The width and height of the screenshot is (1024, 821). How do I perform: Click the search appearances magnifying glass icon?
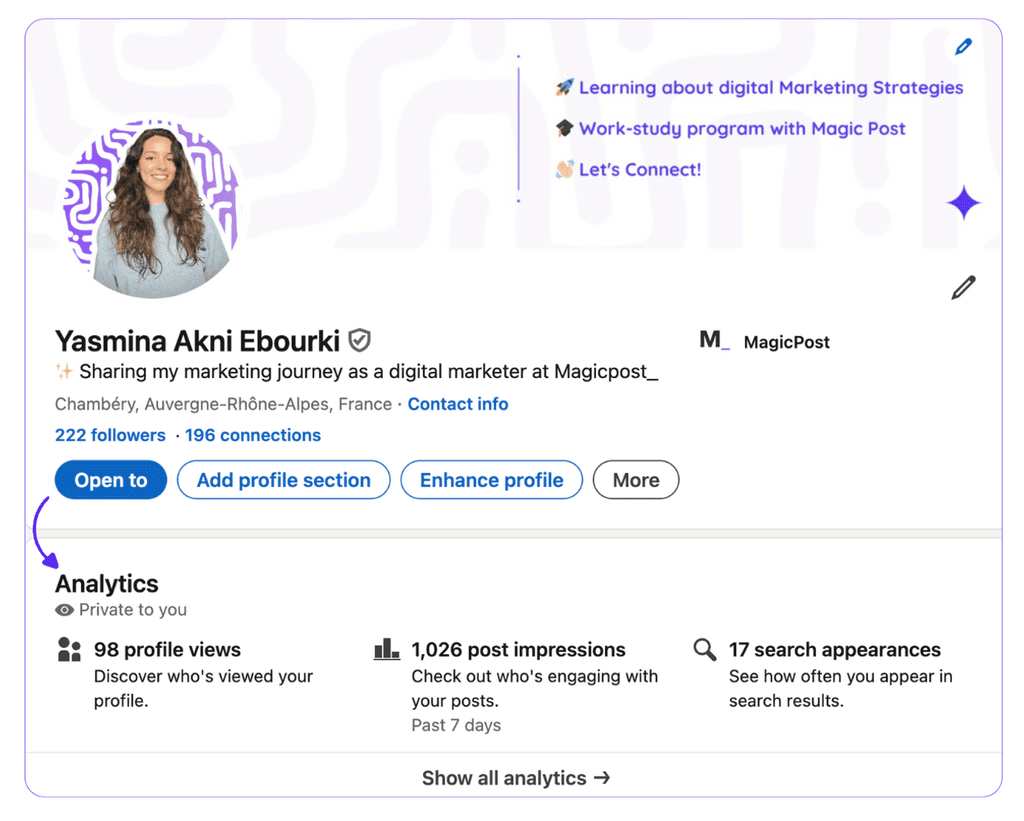click(704, 649)
